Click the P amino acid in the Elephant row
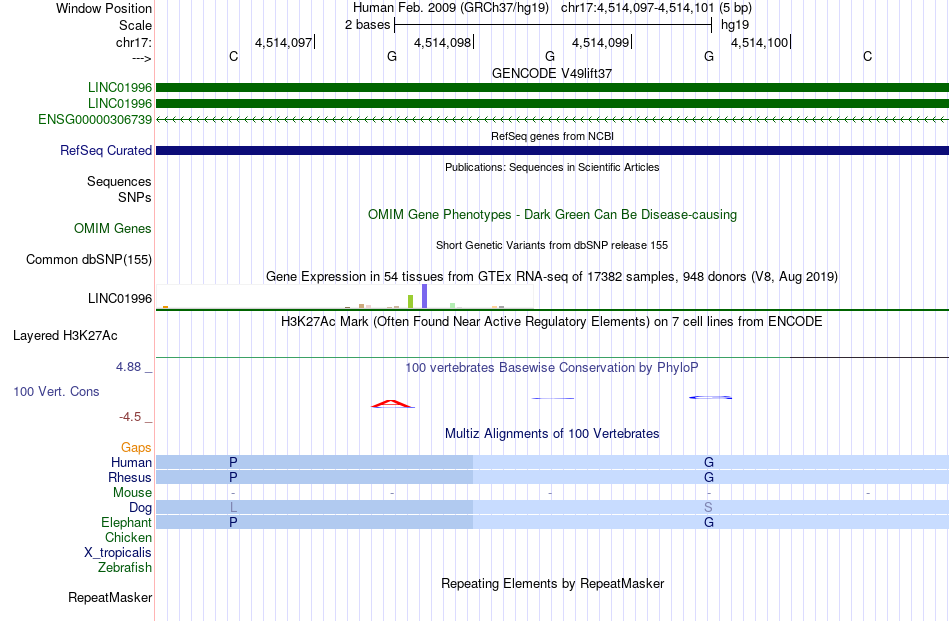This screenshot has width=950, height=621. click(x=233, y=522)
